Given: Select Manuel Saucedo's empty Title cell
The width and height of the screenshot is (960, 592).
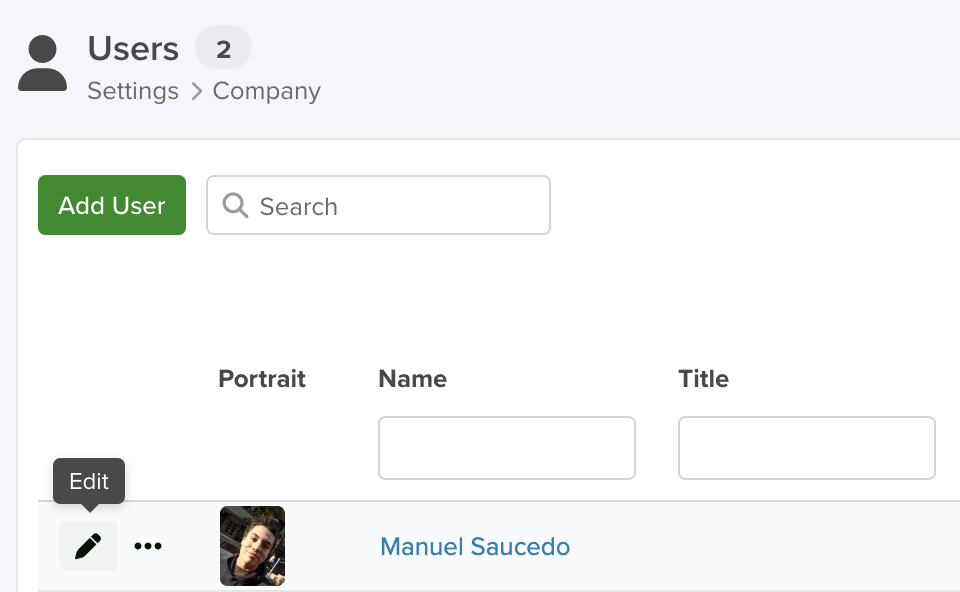Looking at the screenshot, I should click(x=807, y=546).
